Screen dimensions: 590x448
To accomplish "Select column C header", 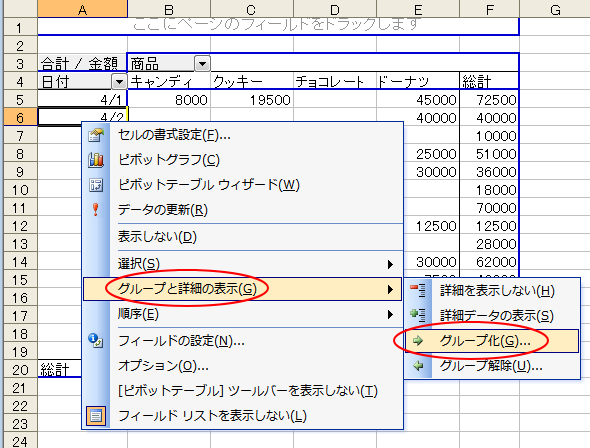I will 252,9.
